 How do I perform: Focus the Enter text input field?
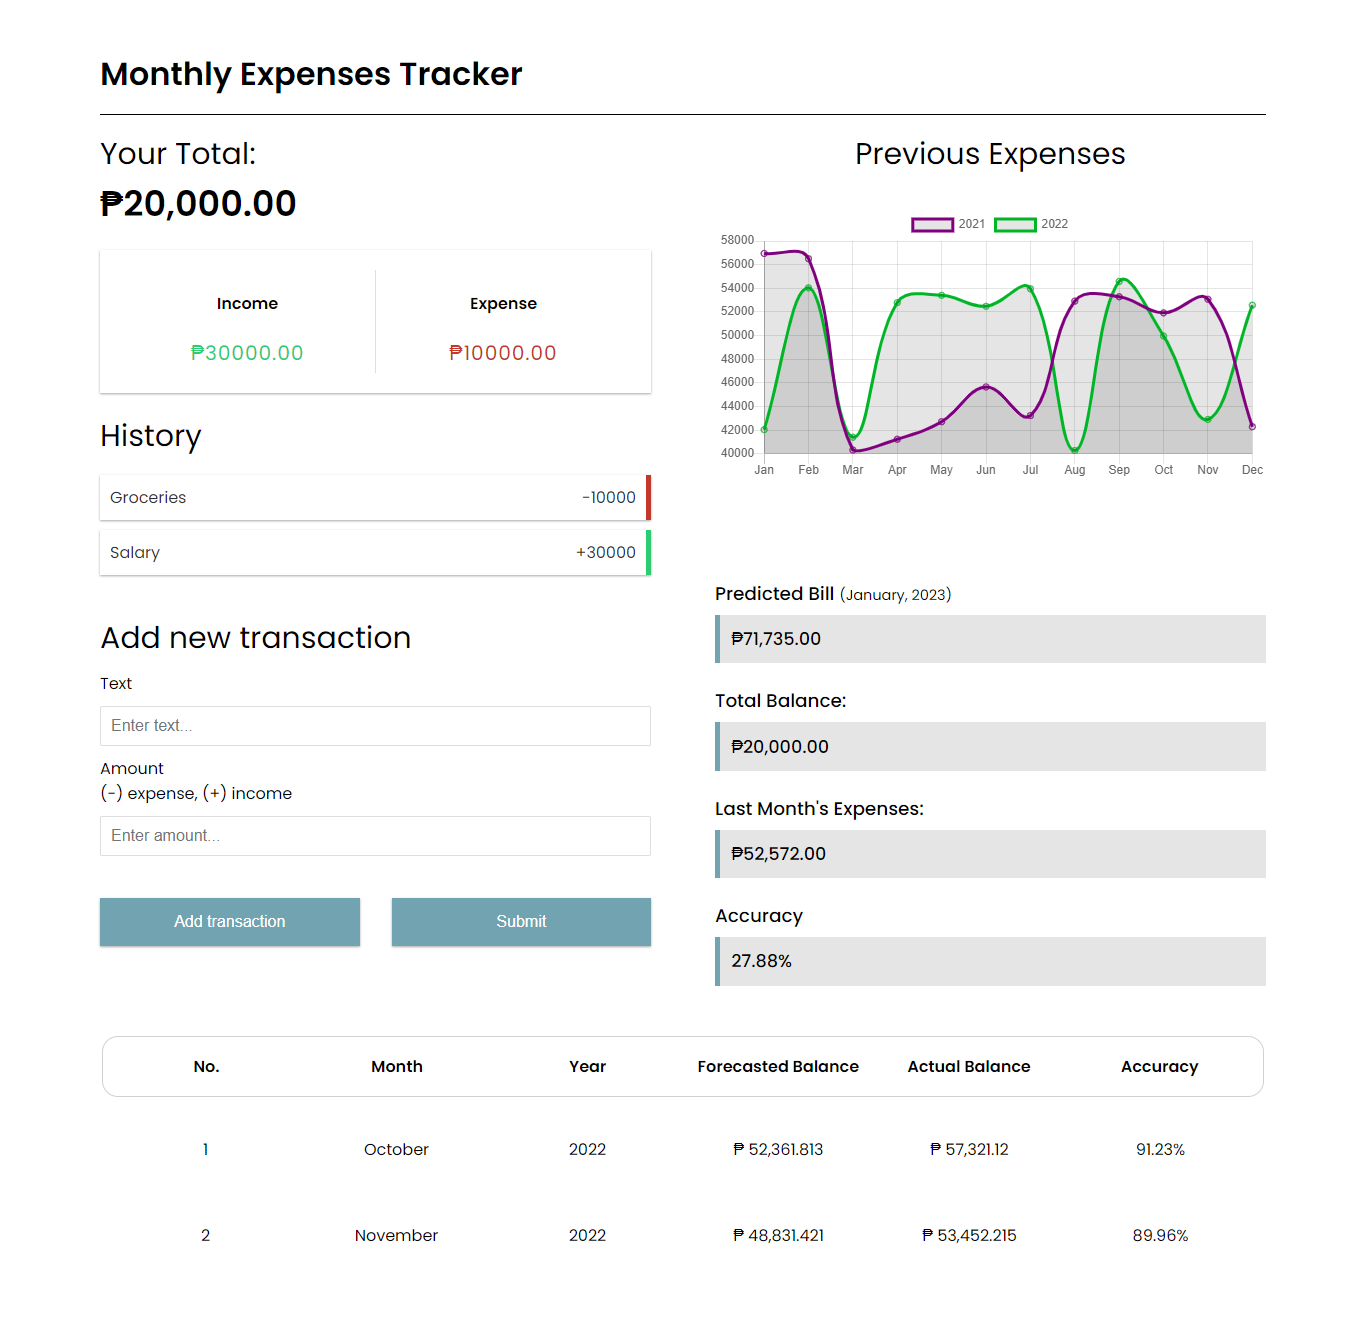(375, 726)
